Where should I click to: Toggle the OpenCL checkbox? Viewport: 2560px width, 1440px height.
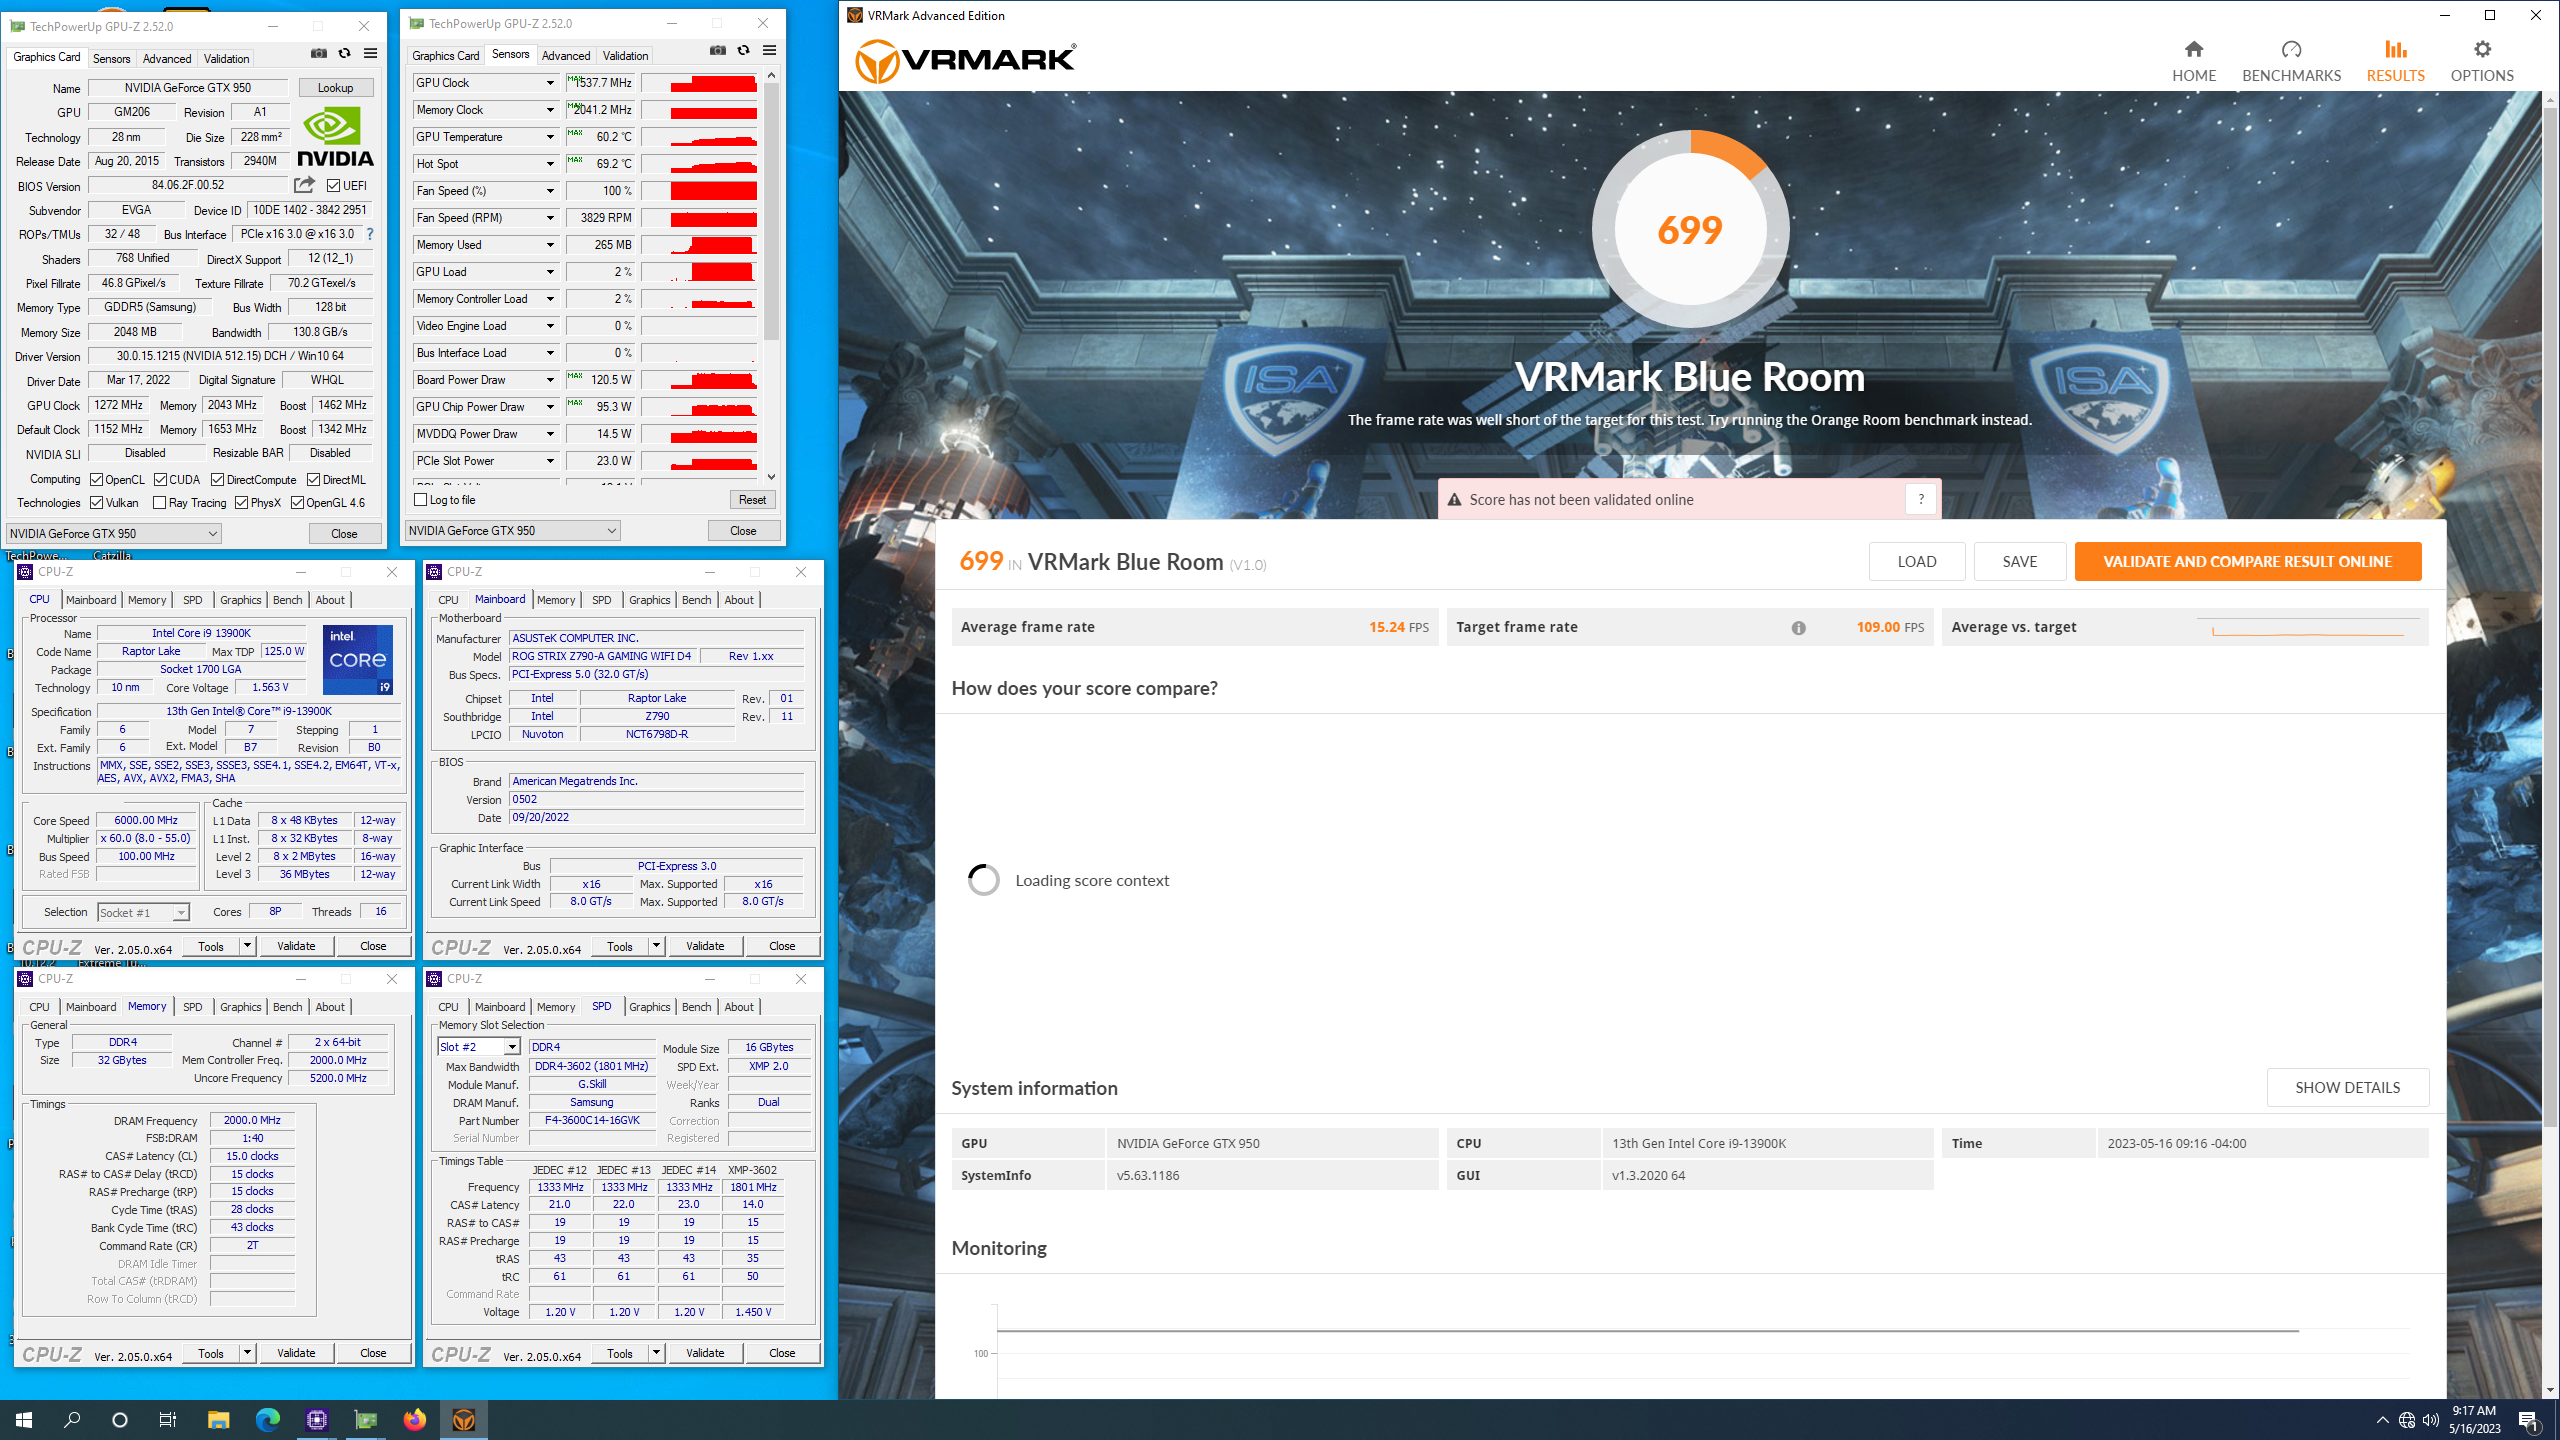click(x=97, y=480)
